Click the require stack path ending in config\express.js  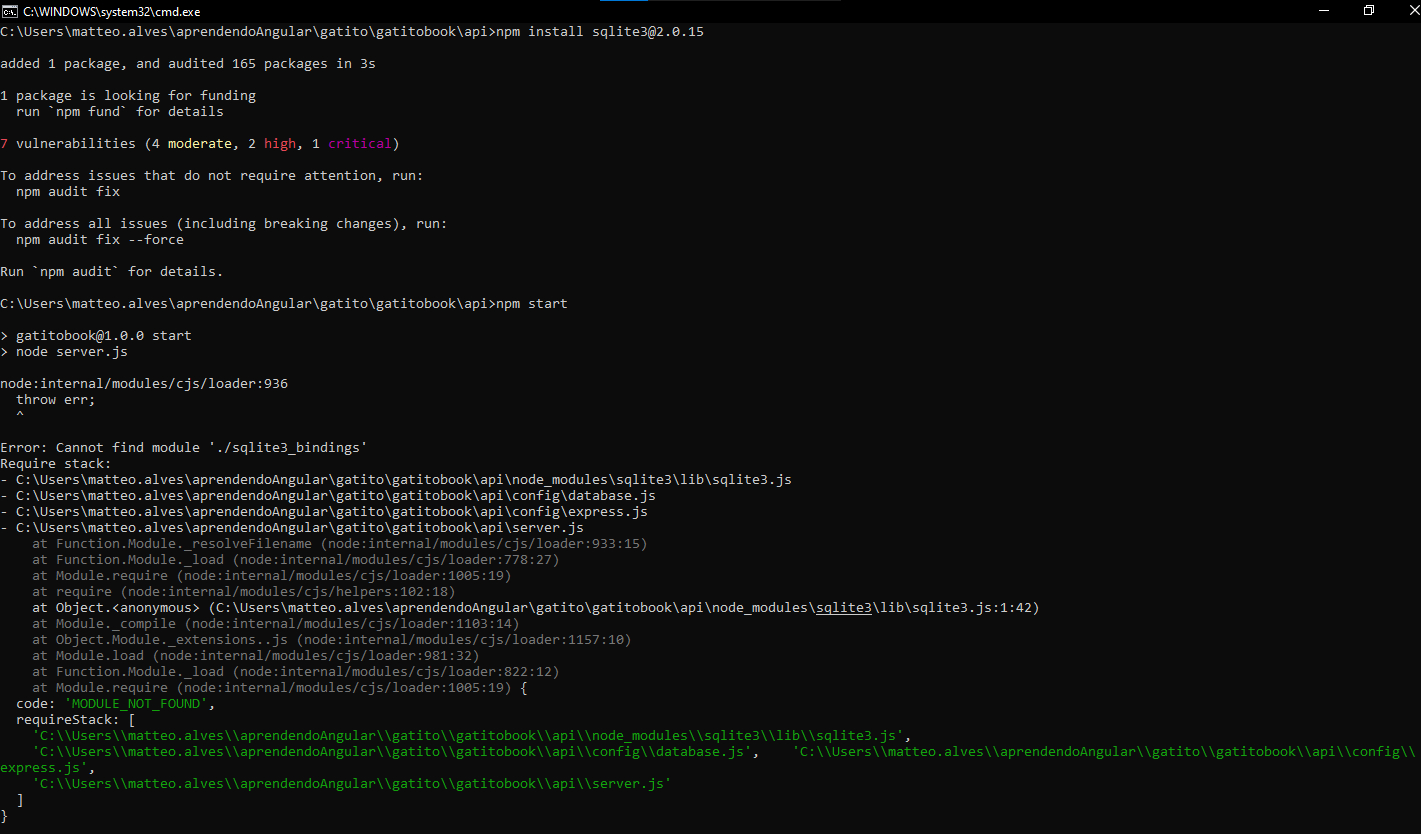(324, 512)
